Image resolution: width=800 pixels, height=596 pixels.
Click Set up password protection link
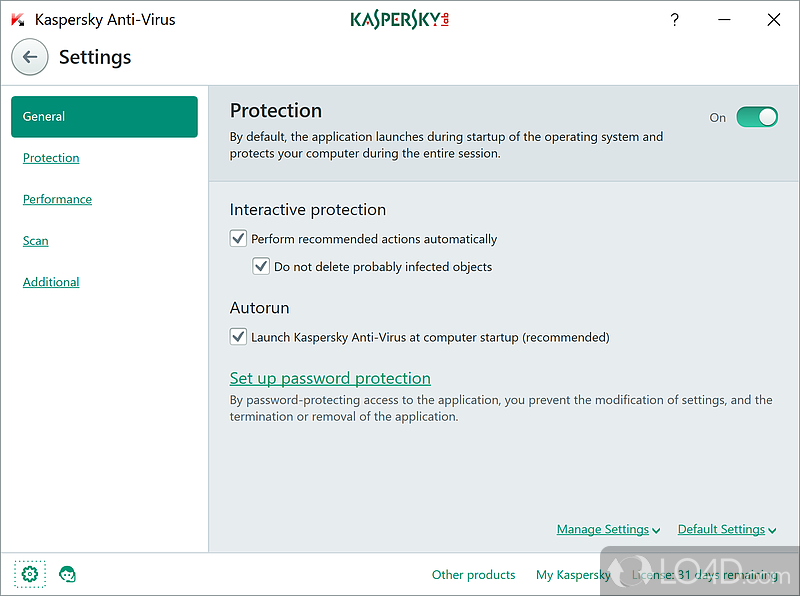coord(330,378)
